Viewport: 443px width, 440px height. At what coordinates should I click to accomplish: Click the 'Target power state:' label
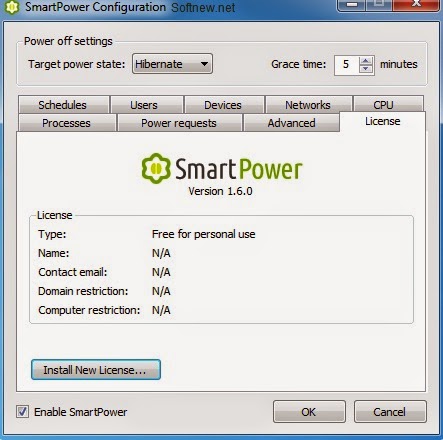[76, 64]
